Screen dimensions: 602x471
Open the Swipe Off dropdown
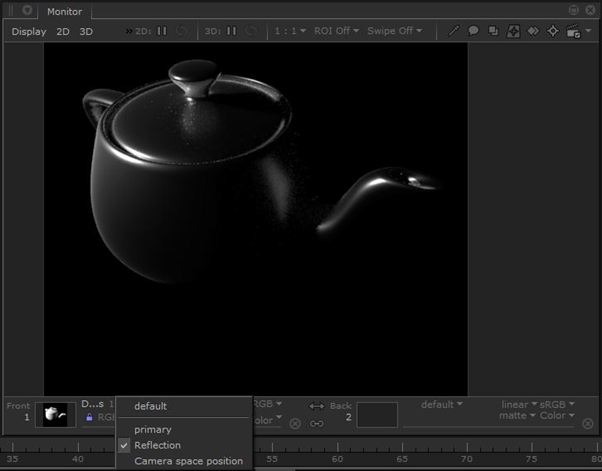click(x=394, y=31)
